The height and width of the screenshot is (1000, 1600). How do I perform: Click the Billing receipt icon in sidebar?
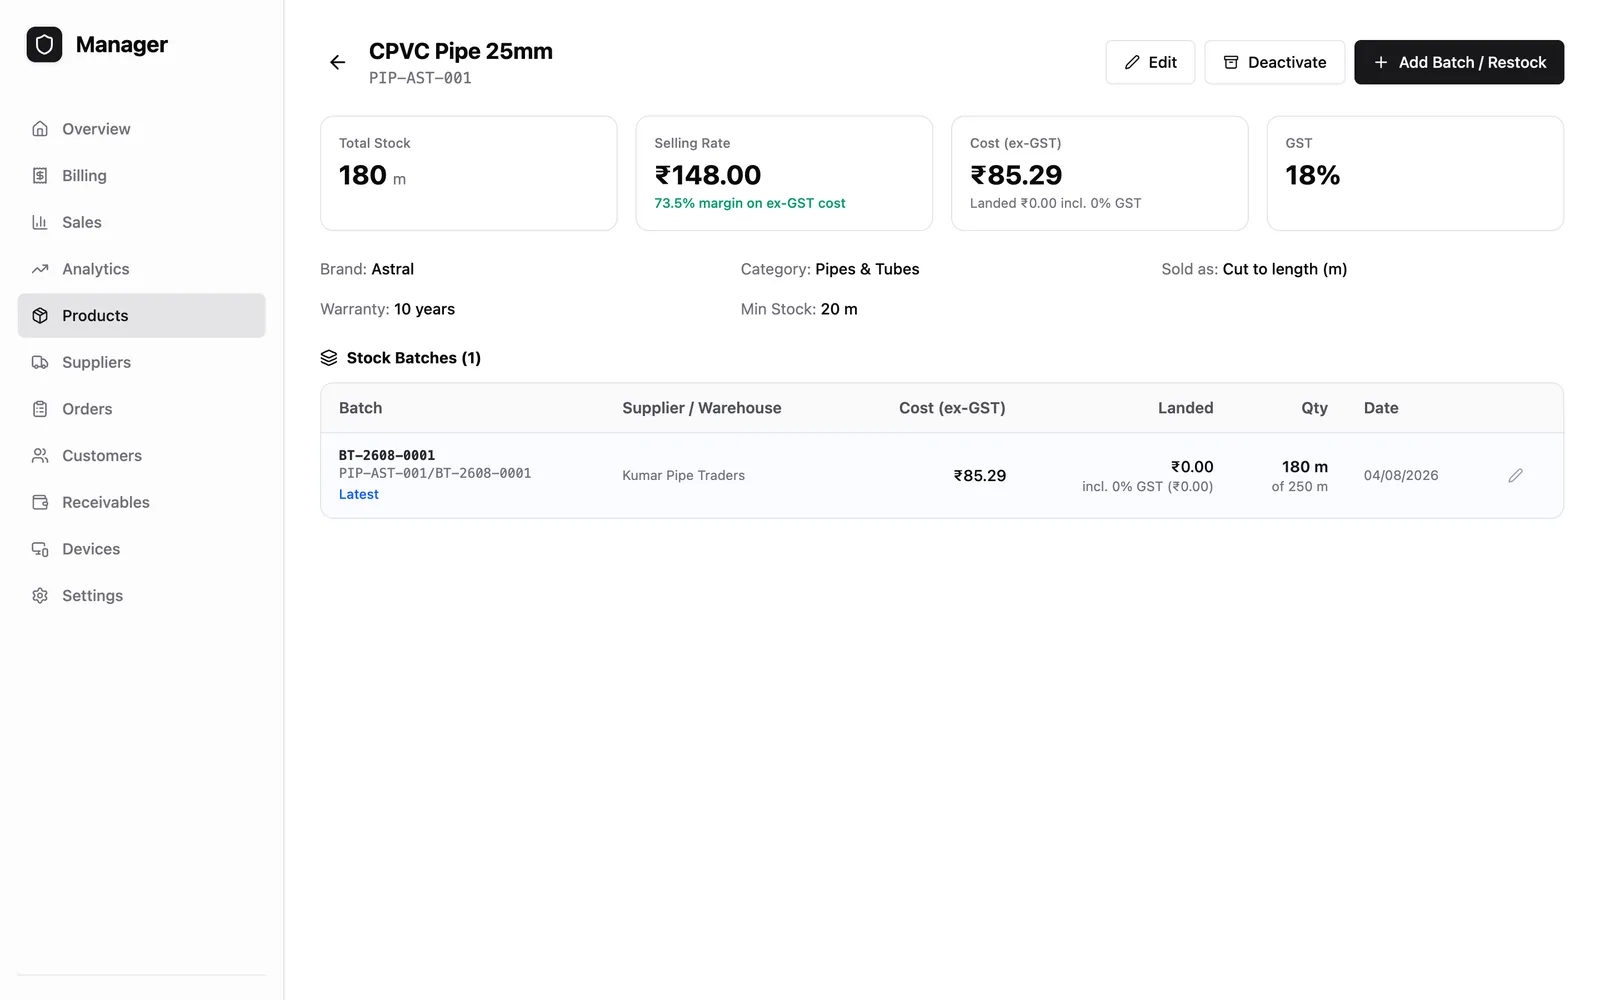click(x=40, y=176)
